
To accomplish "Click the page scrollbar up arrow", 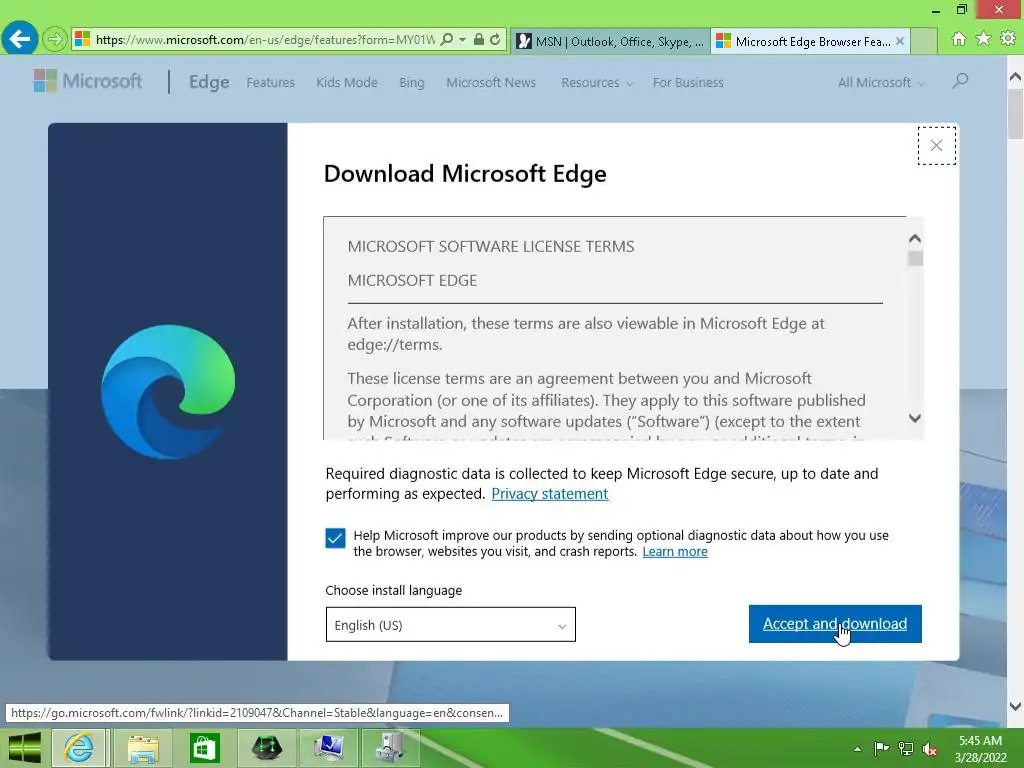I will pos(1015,77).
